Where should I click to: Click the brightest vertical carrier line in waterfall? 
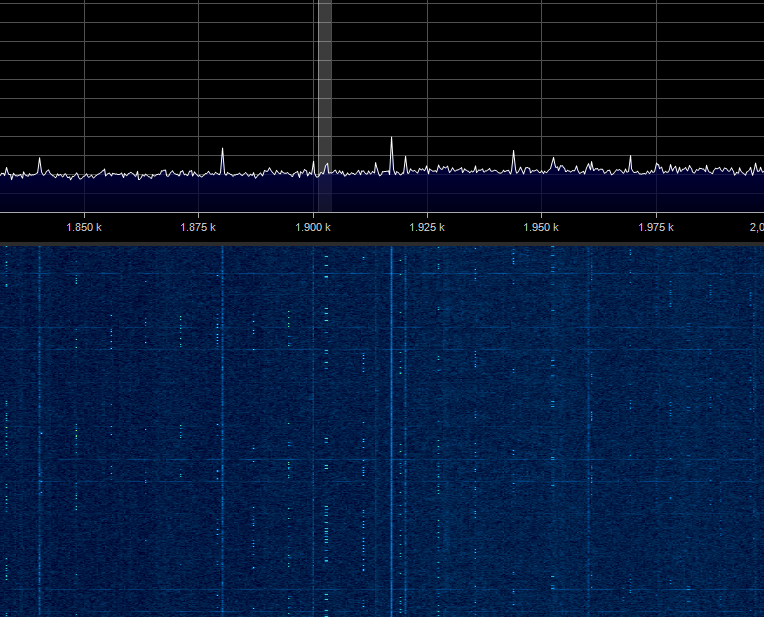click(391, 431)
